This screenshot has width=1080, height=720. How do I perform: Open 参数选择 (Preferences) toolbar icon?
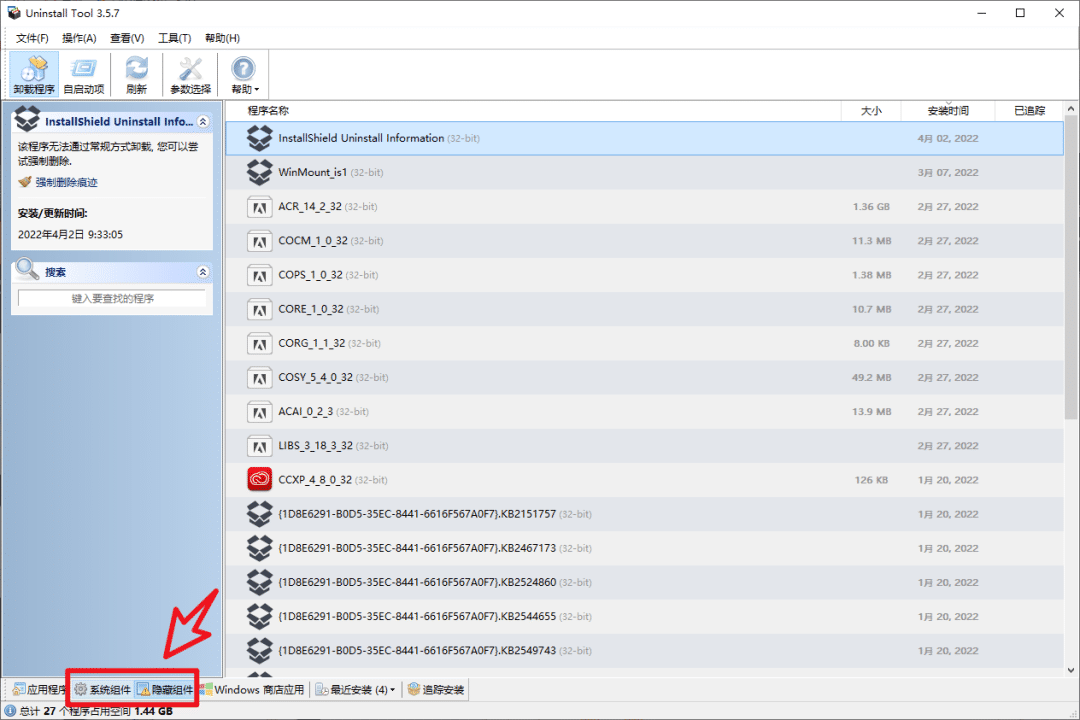pos(190,74)
